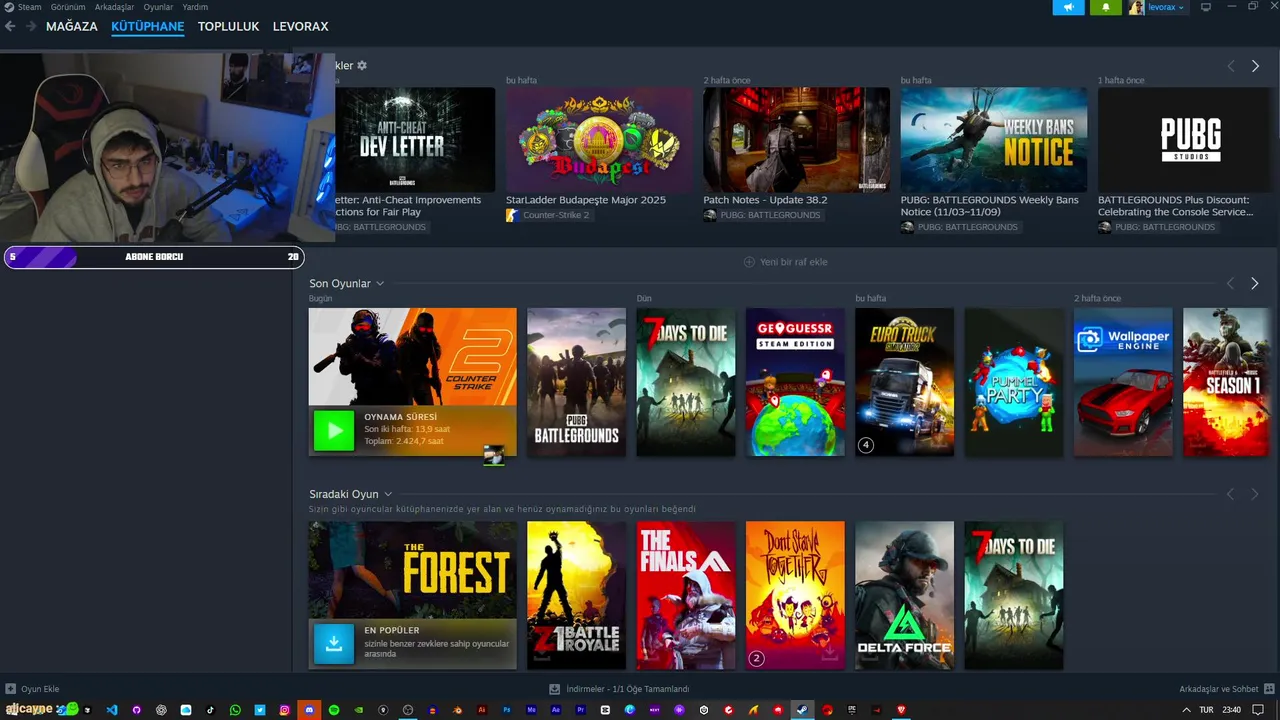Open the Arkadaşlar menu

114,7
